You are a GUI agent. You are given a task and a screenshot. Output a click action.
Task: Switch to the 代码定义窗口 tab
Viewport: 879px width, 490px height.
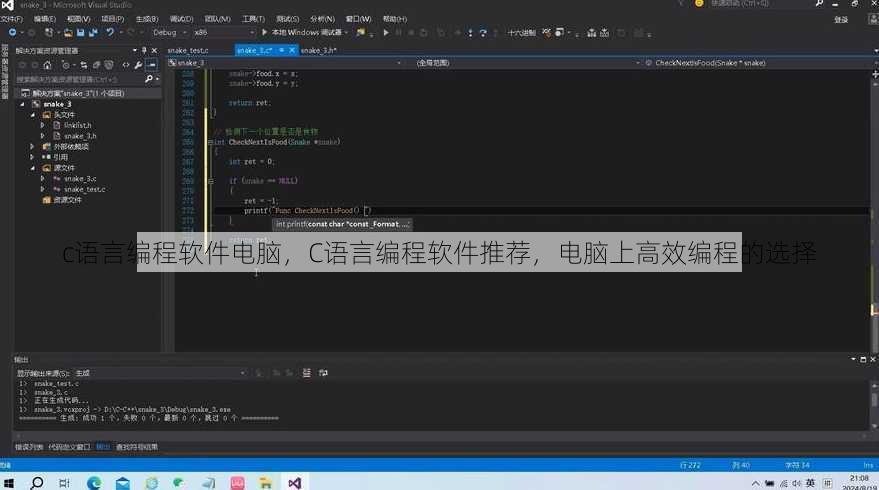pos(70,447)
